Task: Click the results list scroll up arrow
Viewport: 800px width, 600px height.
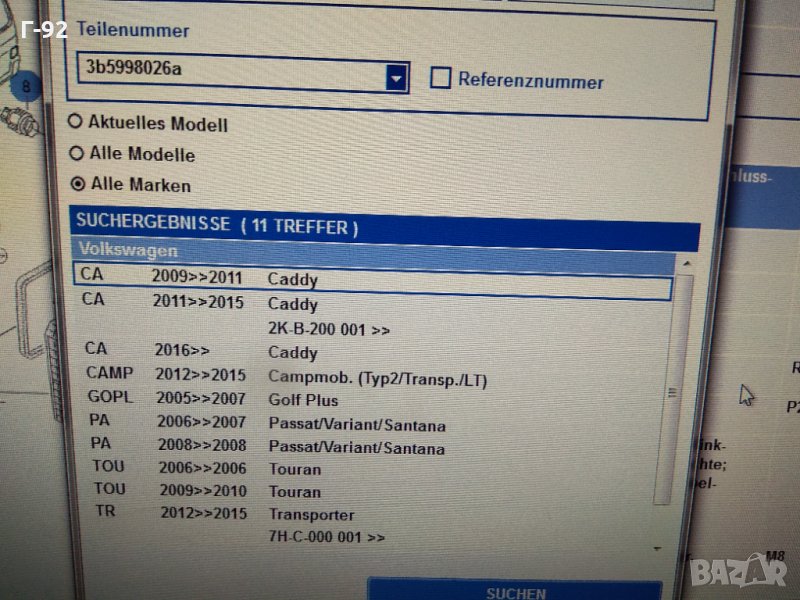Action: pyautogui.click(x=686, y=263)
